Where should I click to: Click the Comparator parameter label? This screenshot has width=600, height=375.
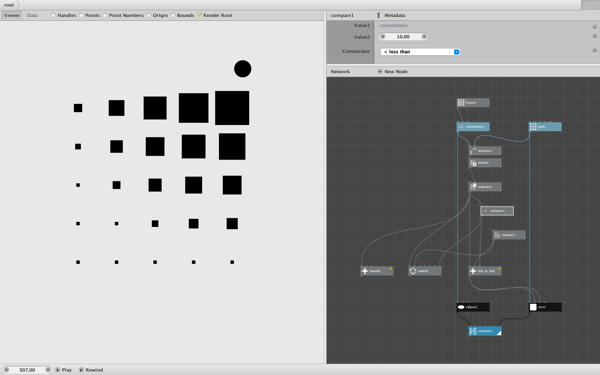(356, 51)
